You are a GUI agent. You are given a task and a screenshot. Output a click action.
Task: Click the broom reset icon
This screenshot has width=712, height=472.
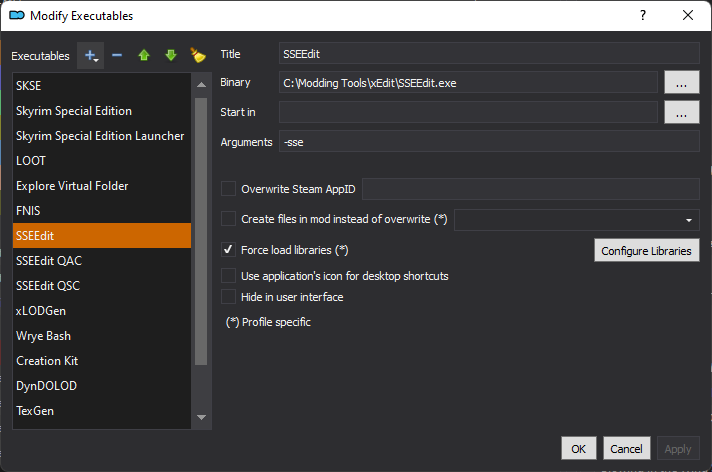coord(198,55)
